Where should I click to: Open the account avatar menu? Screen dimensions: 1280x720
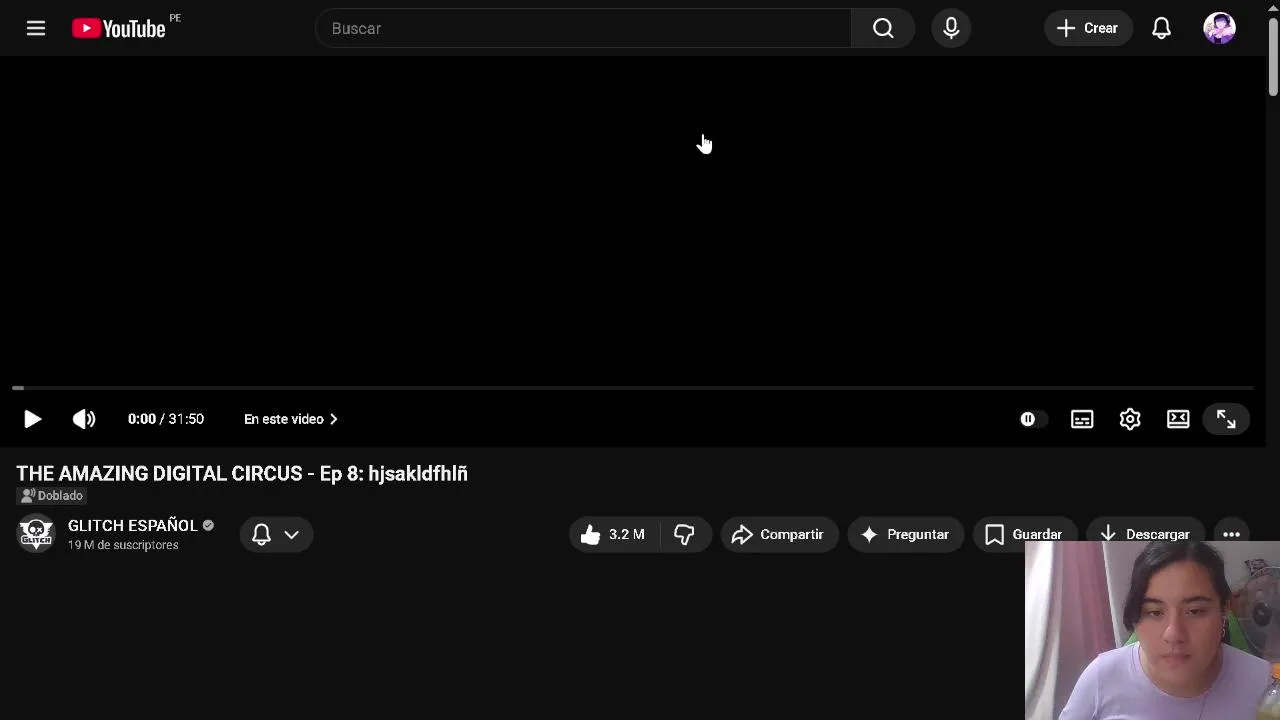tap(1219, 28)
